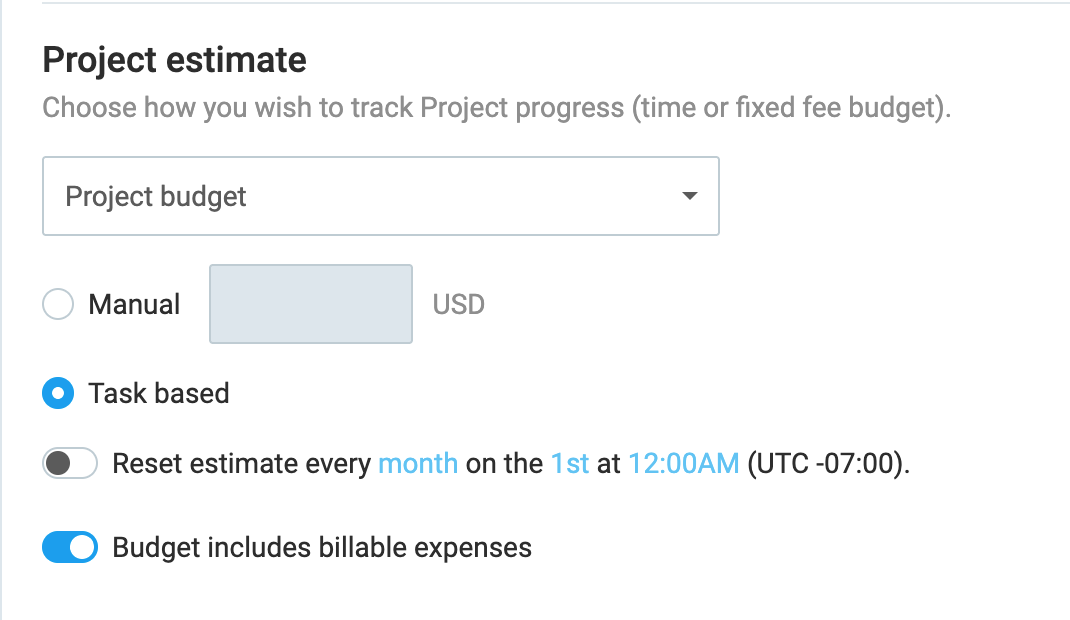The width and height of the screenshot is (1070, 620).
Task: Select the Task based radio button
Action: click(58, 394)
